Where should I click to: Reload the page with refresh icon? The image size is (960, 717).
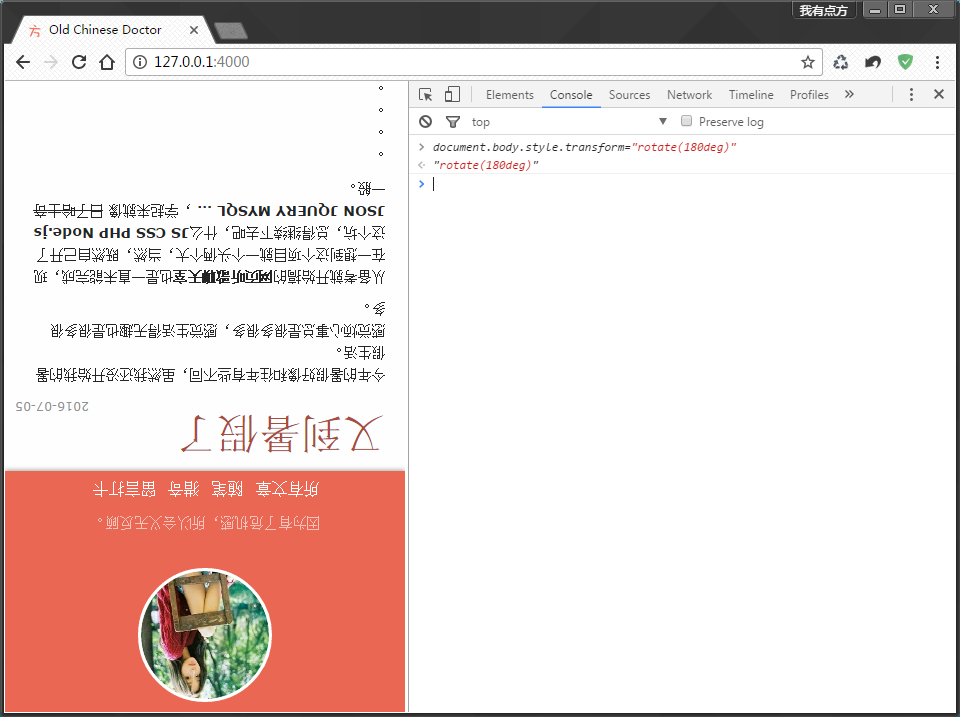[x=79, y=62]
